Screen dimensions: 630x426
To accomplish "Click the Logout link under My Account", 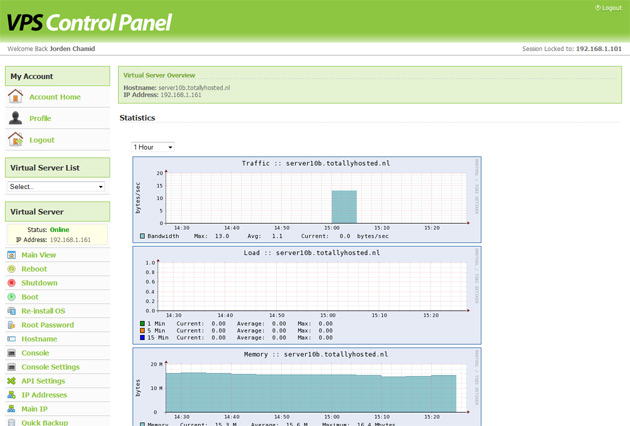I will [x=42, y=140].
